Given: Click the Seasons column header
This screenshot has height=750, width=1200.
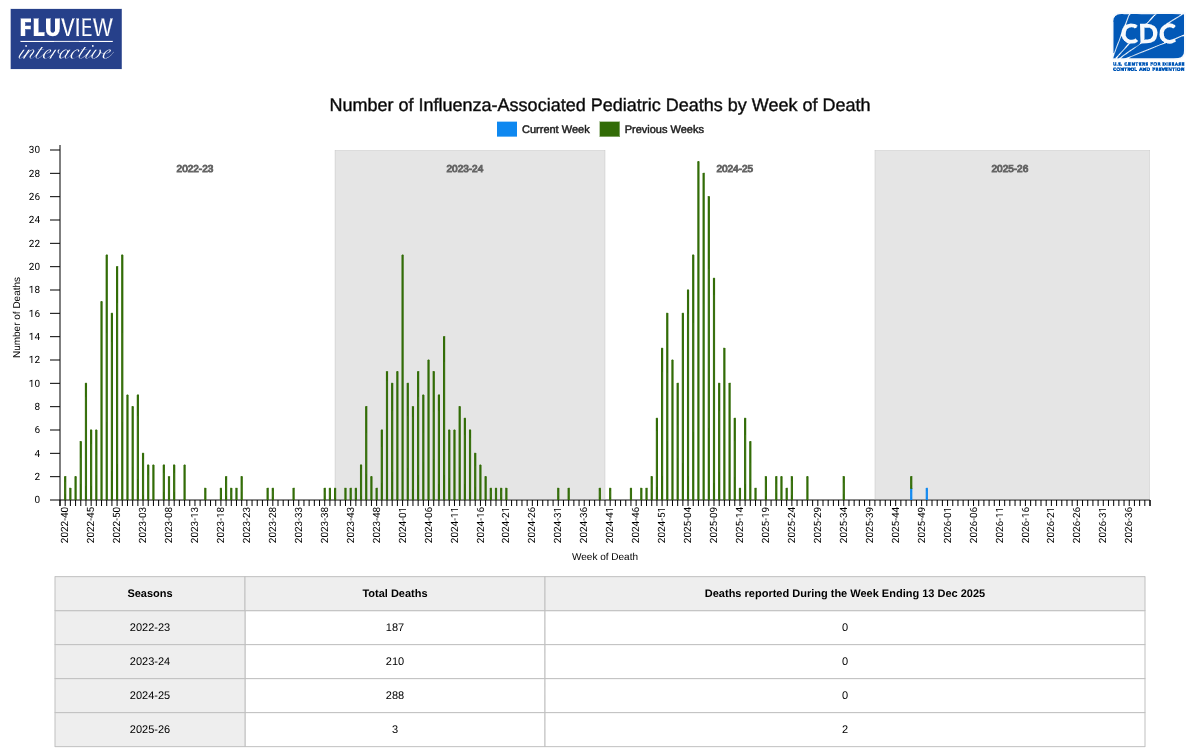Looking at the screenshot, I should pos(150,593).
